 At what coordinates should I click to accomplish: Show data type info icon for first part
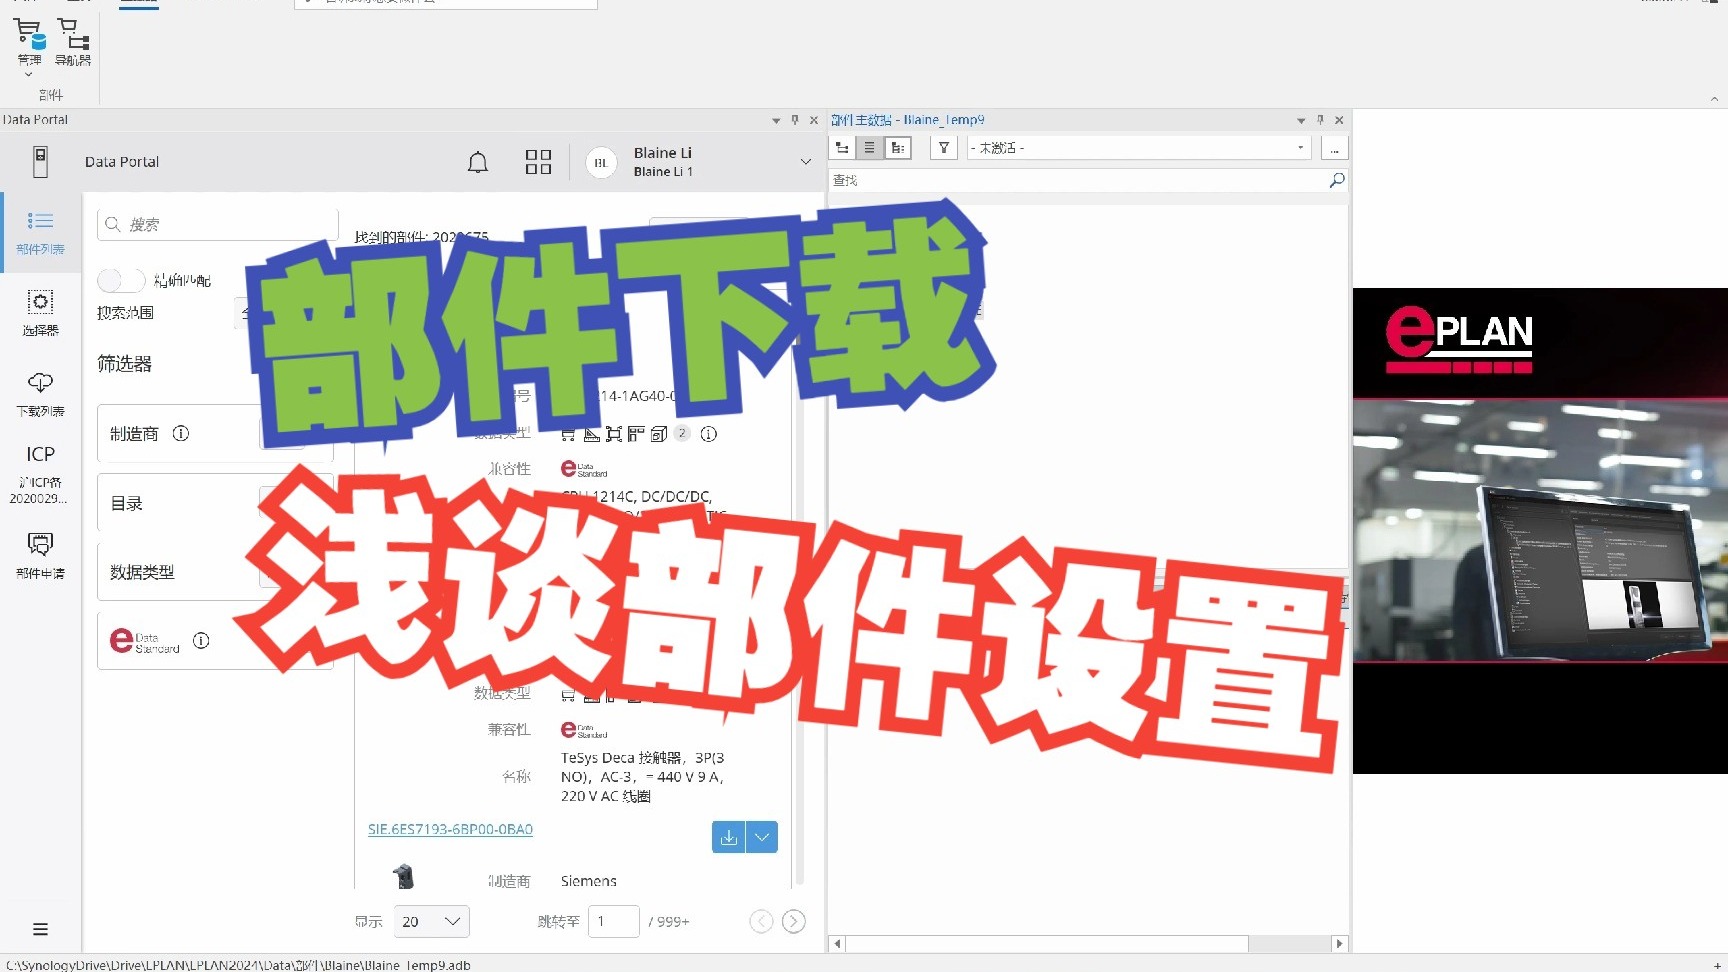pos(709,434)
